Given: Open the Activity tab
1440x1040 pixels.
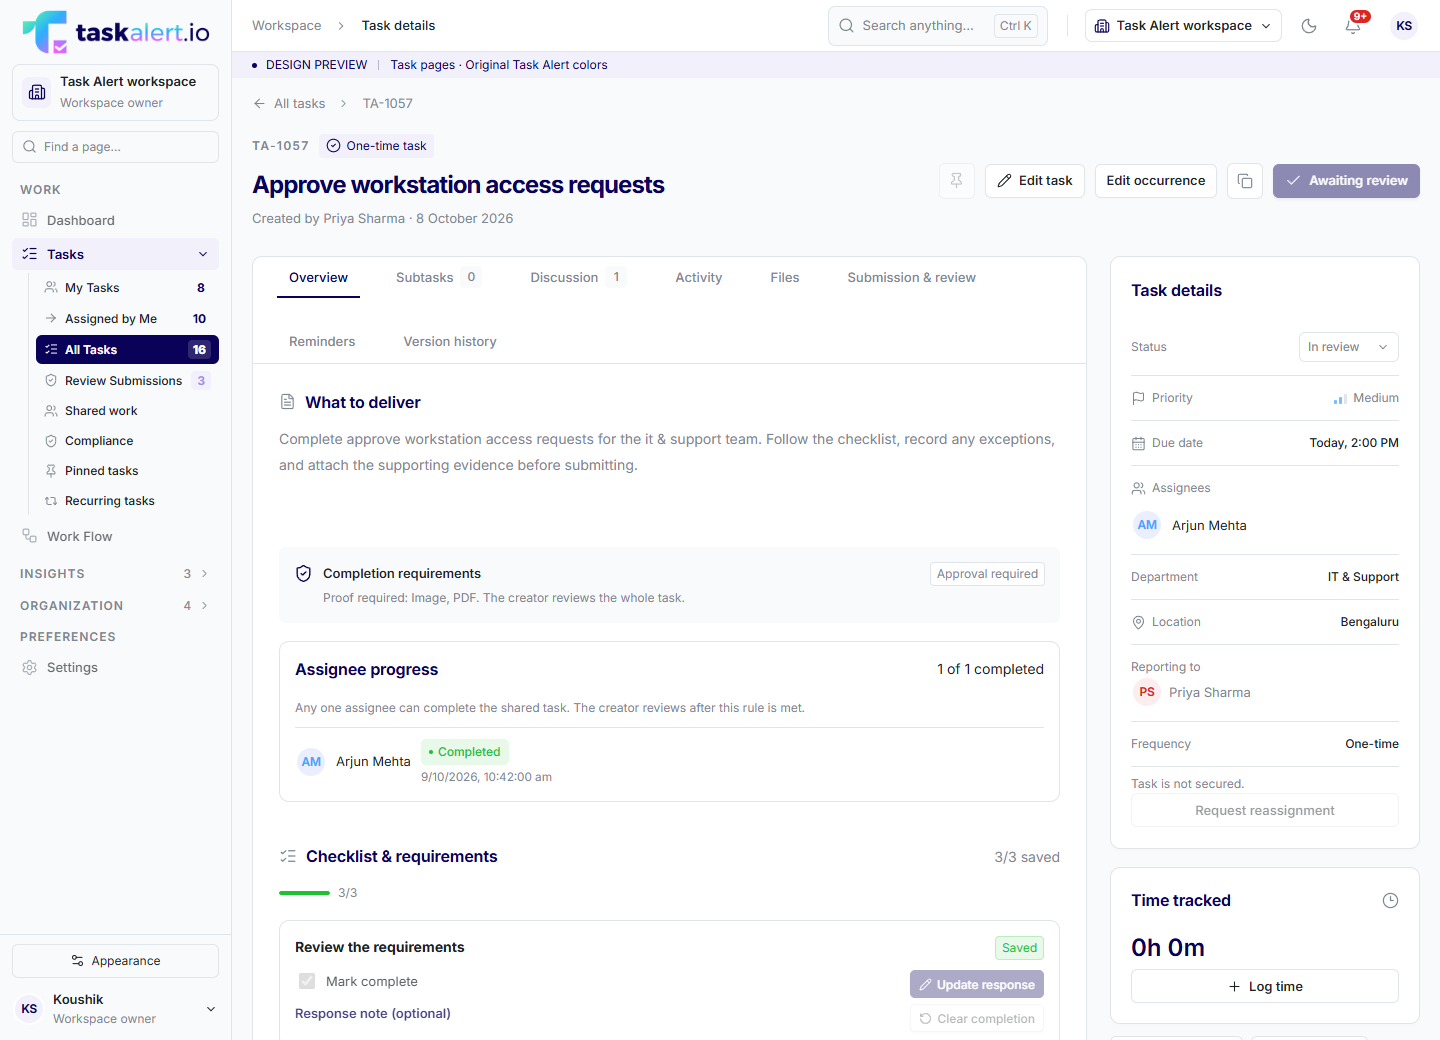Looking at the screenshot, I should click(699, 278).
